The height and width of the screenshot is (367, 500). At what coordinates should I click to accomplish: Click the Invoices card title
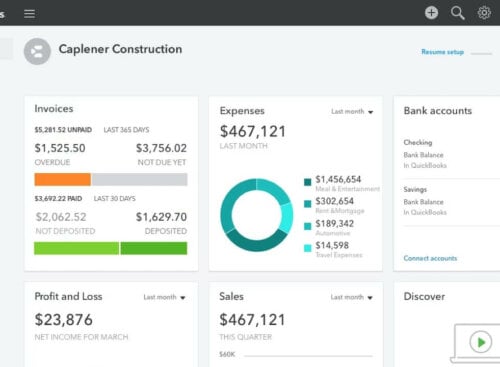coord(54,109)
